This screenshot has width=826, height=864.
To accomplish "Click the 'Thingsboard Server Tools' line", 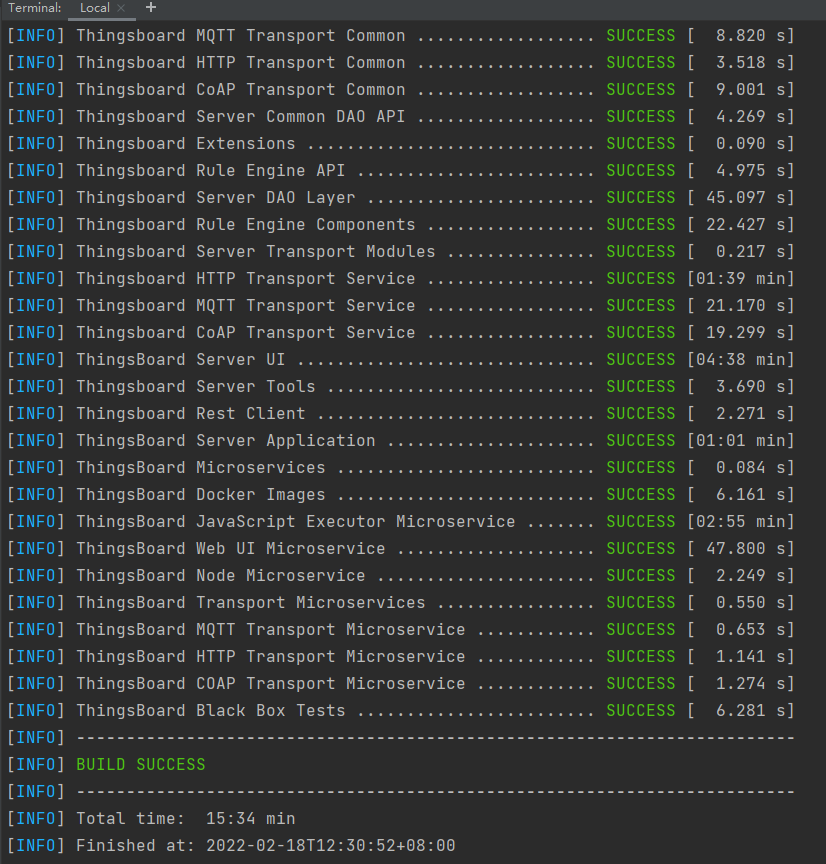I will 401,387.
